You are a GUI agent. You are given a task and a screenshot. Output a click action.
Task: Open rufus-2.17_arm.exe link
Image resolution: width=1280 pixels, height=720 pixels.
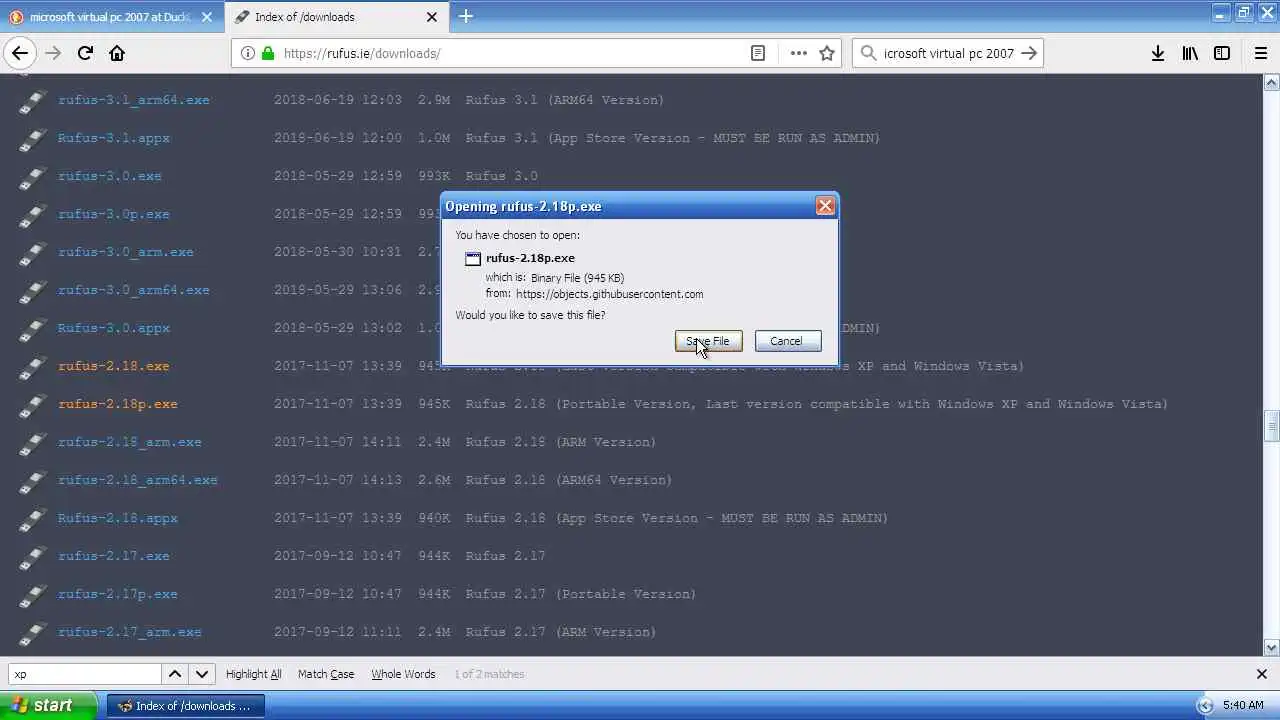[x=130, y=632]
